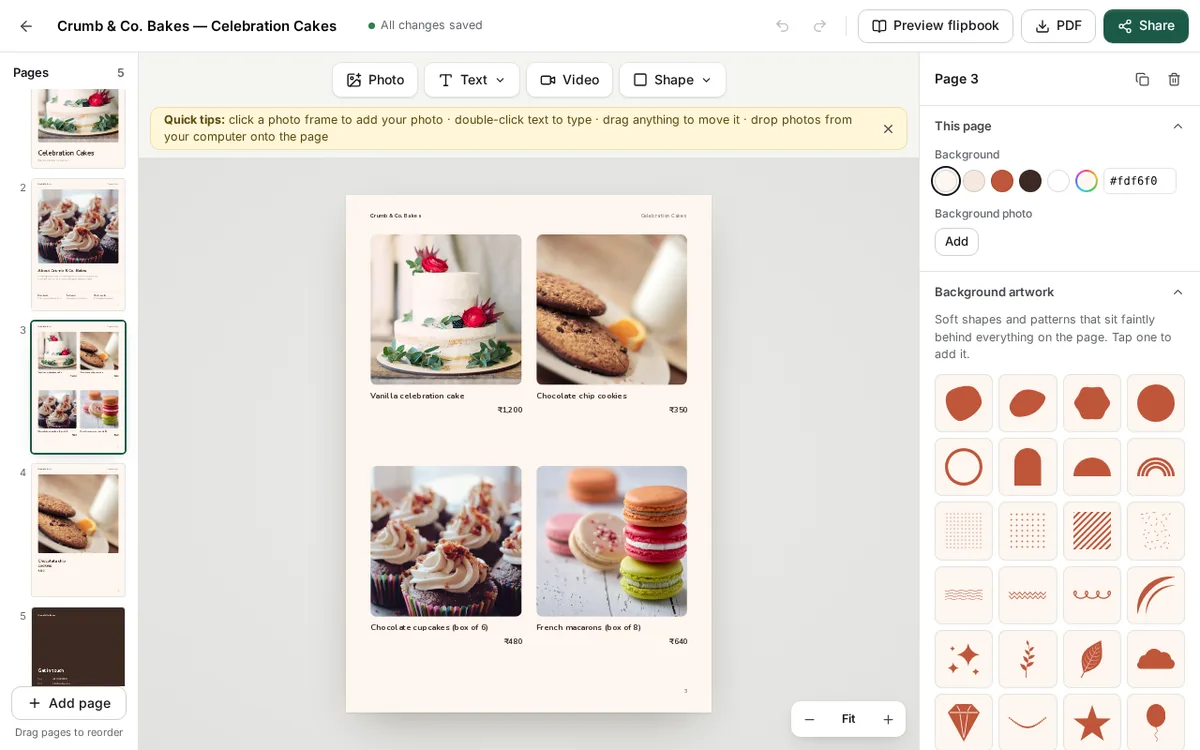This screenshot has width=1200, height=750.
Task: Select the chocolate chip cookies photo
Action: coord(612,309)
